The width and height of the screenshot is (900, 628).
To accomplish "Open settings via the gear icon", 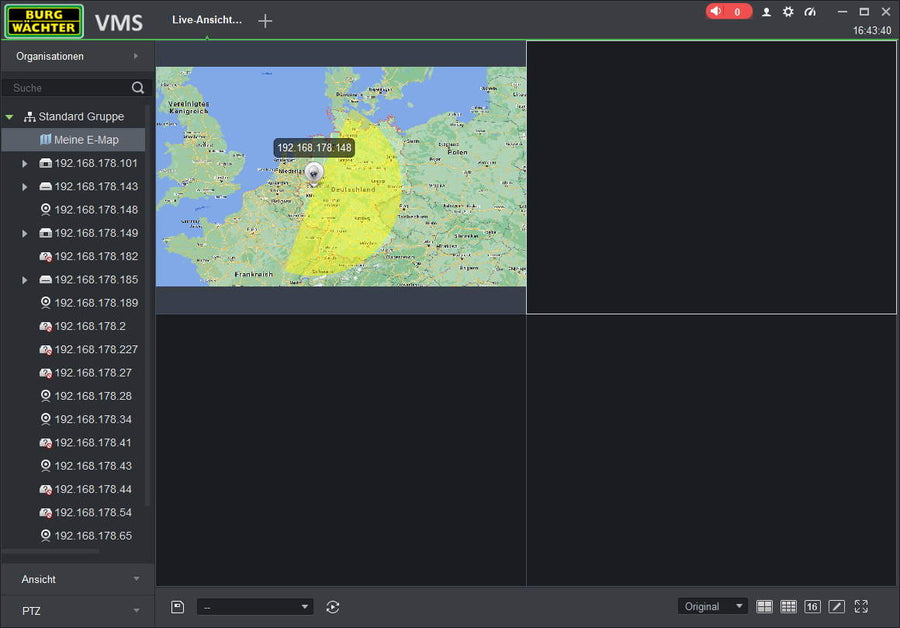I will point(788,12).
